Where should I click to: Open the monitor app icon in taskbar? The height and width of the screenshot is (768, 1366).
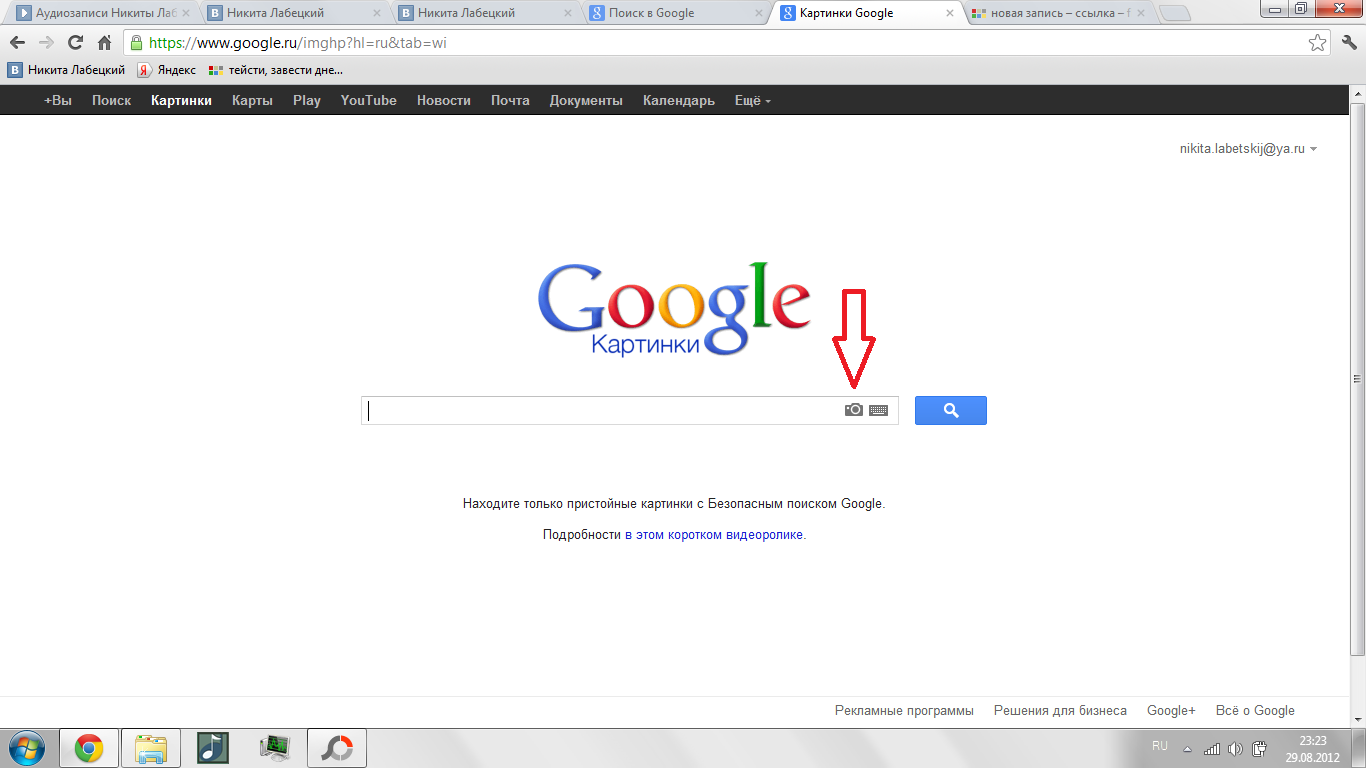pos(274,748)
